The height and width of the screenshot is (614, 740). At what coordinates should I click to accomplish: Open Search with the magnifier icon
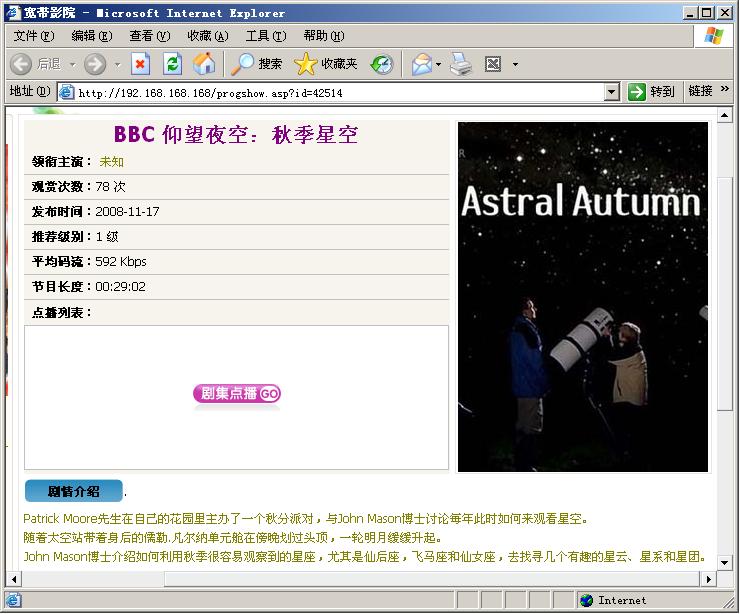pos(242,64)
